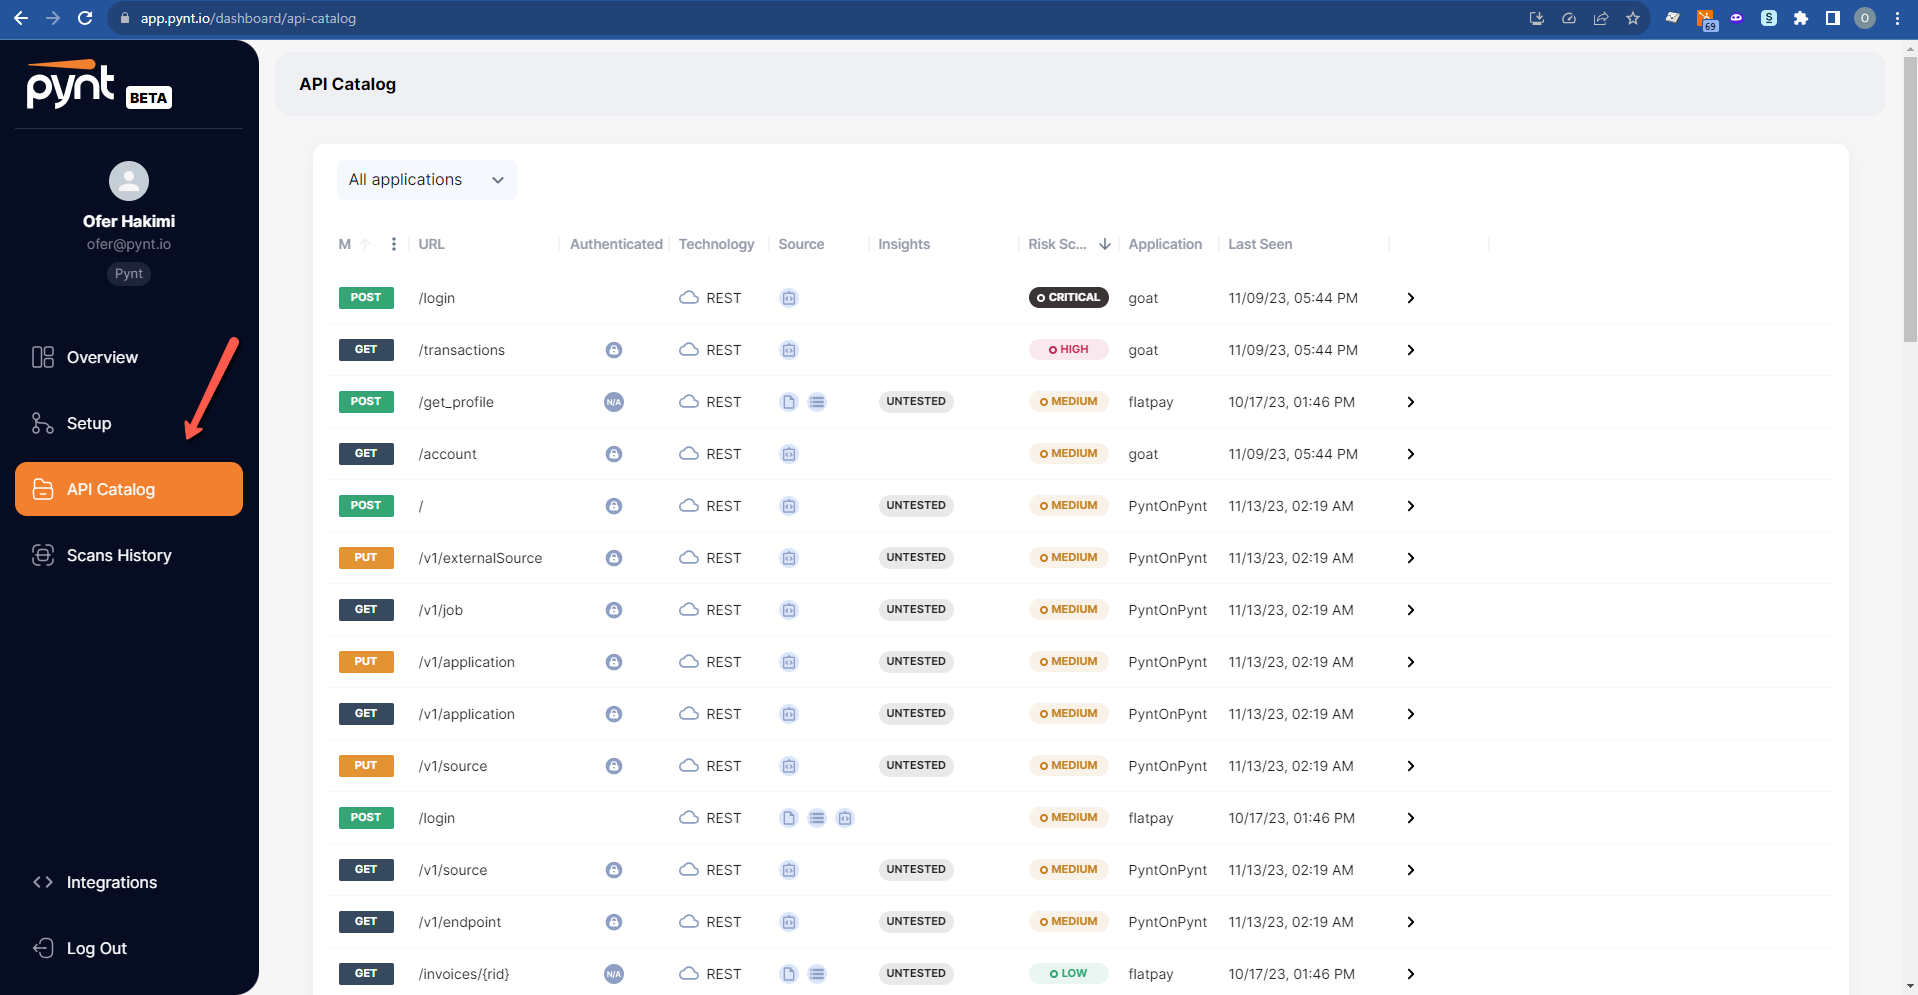Viewport: 1918px width, 995px height.
Task: Click the lock icon in /transactions row
Action: (x=614, y=350)
